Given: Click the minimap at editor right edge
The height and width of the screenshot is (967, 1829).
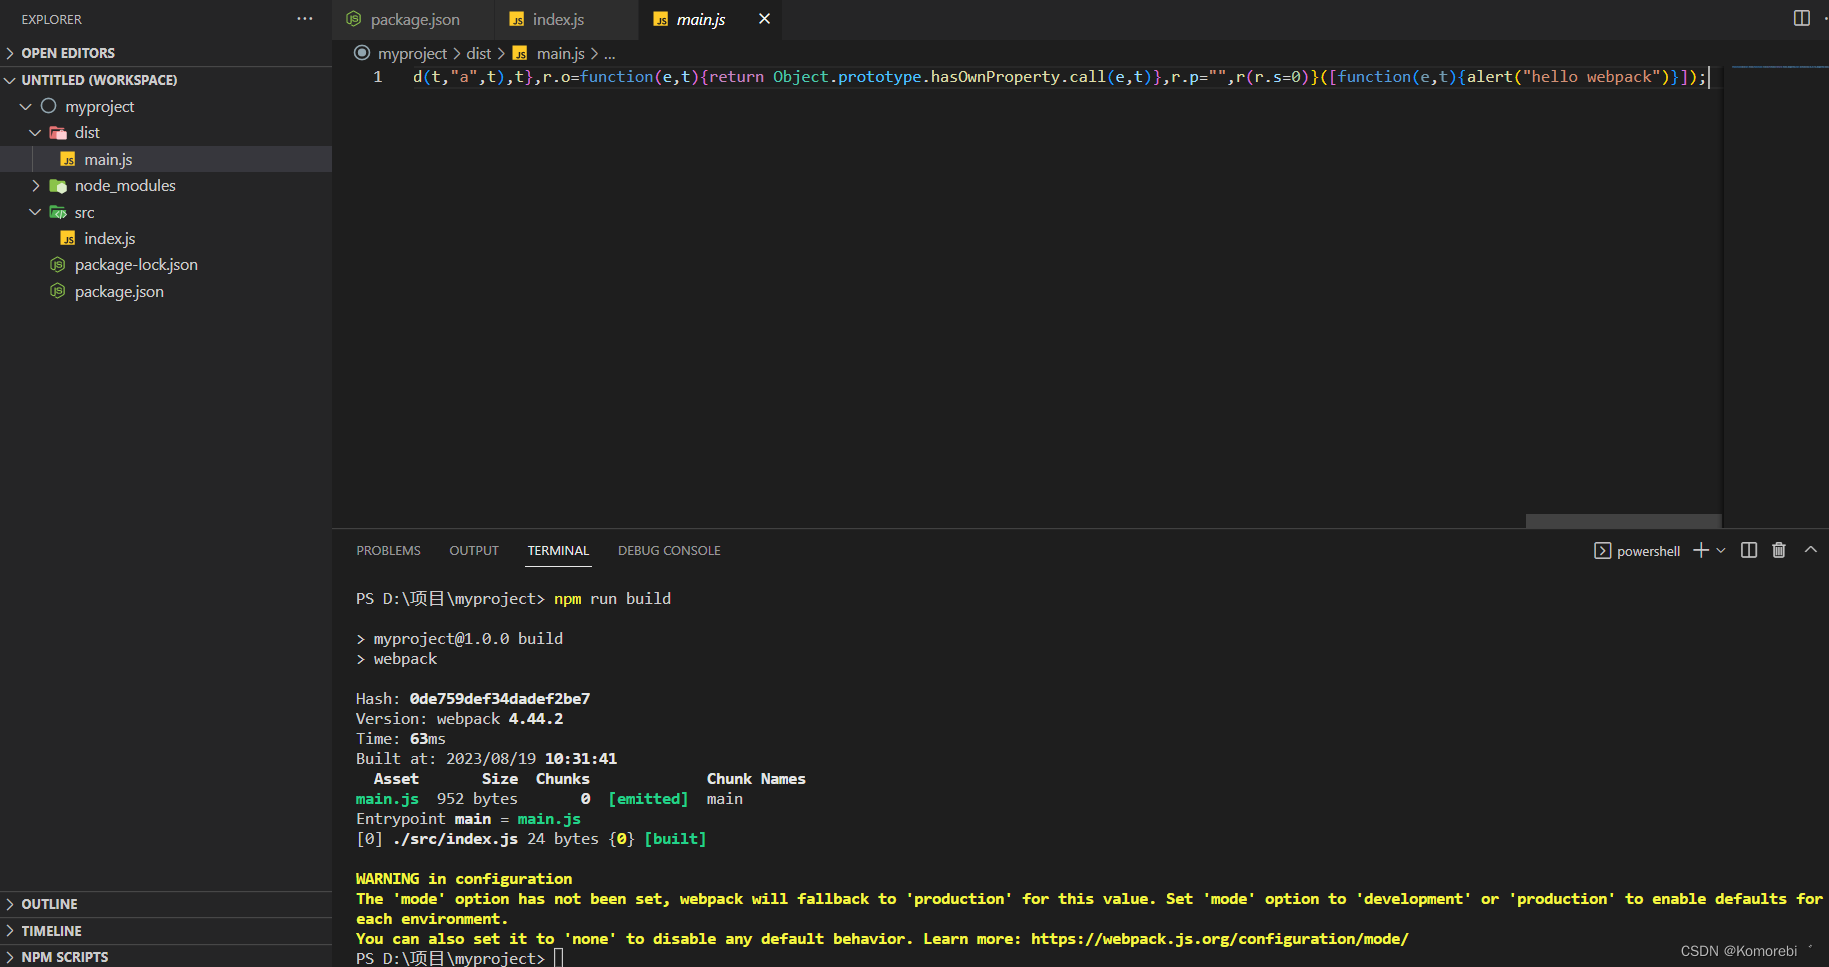Looking at the screenshot, I should [x=1780, y=67].
